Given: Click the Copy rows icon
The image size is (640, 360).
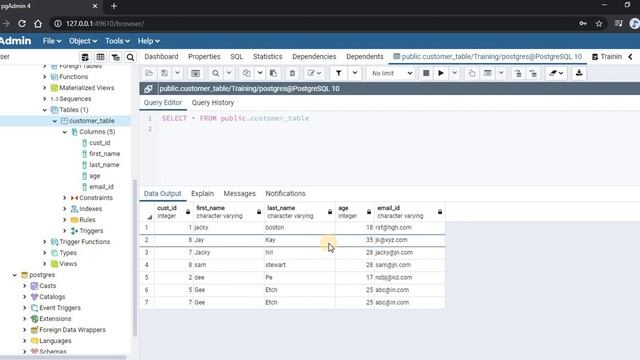Looking at the screenshot, I should pos(247,73).
